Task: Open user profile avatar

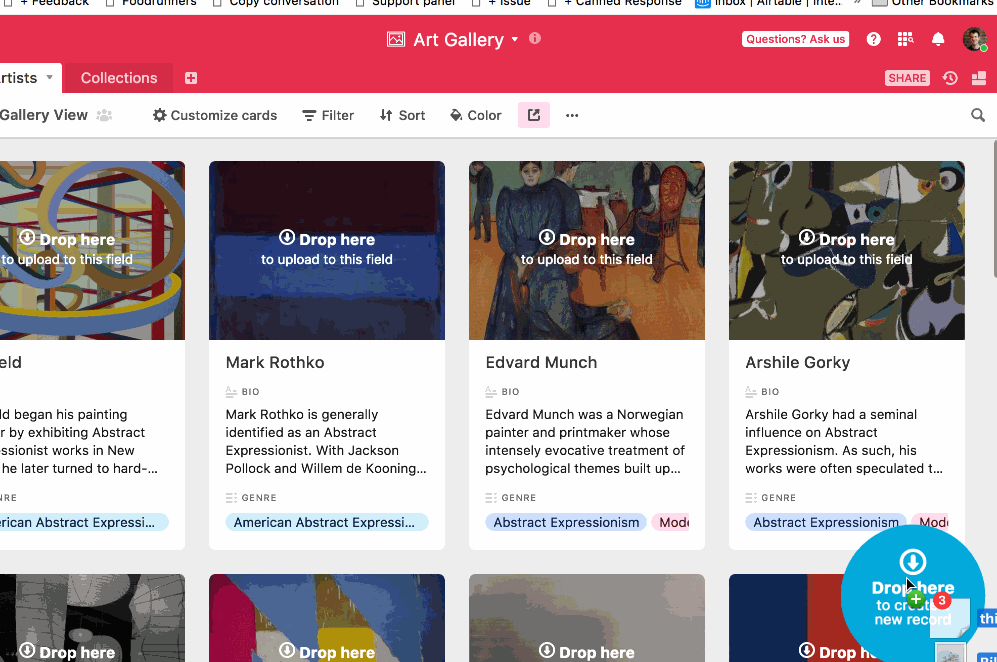Action: pos(975,39)
